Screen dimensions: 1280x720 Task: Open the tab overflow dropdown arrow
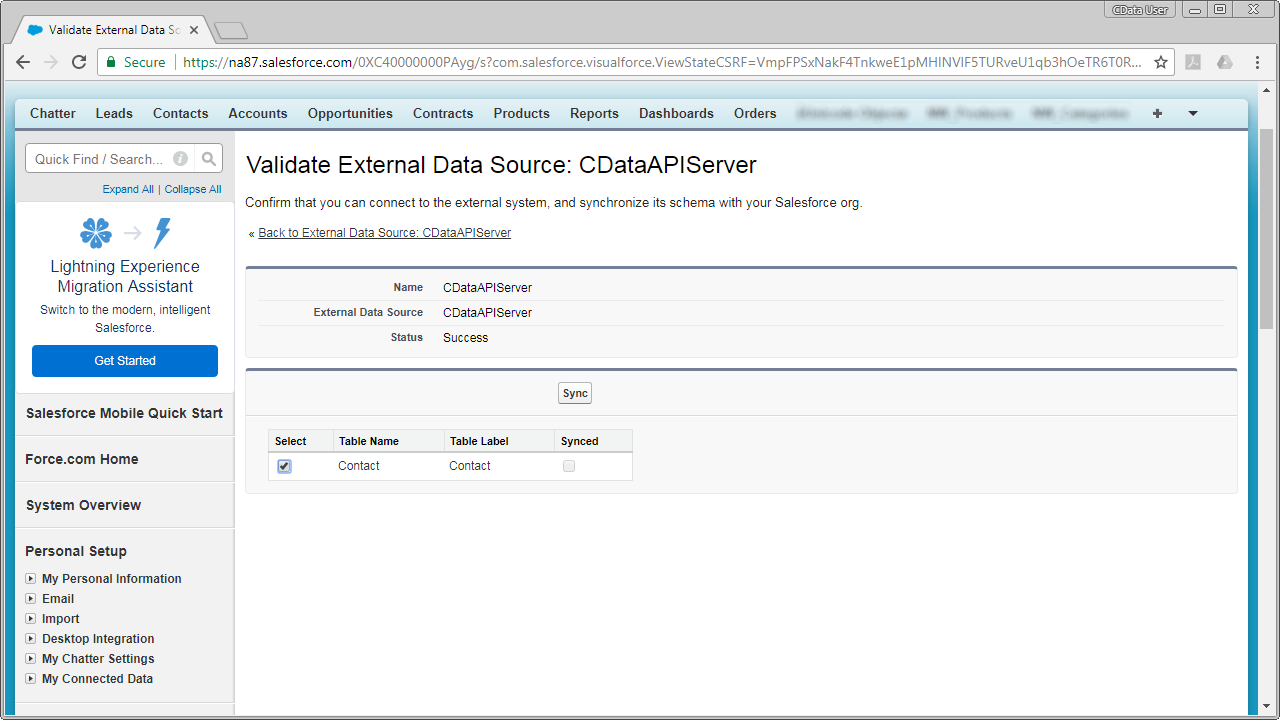pyautogui.click(x=1192, y=113)
